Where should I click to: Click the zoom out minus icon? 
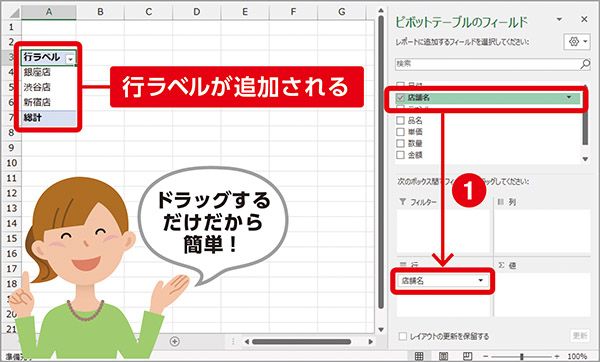[485, 356]
